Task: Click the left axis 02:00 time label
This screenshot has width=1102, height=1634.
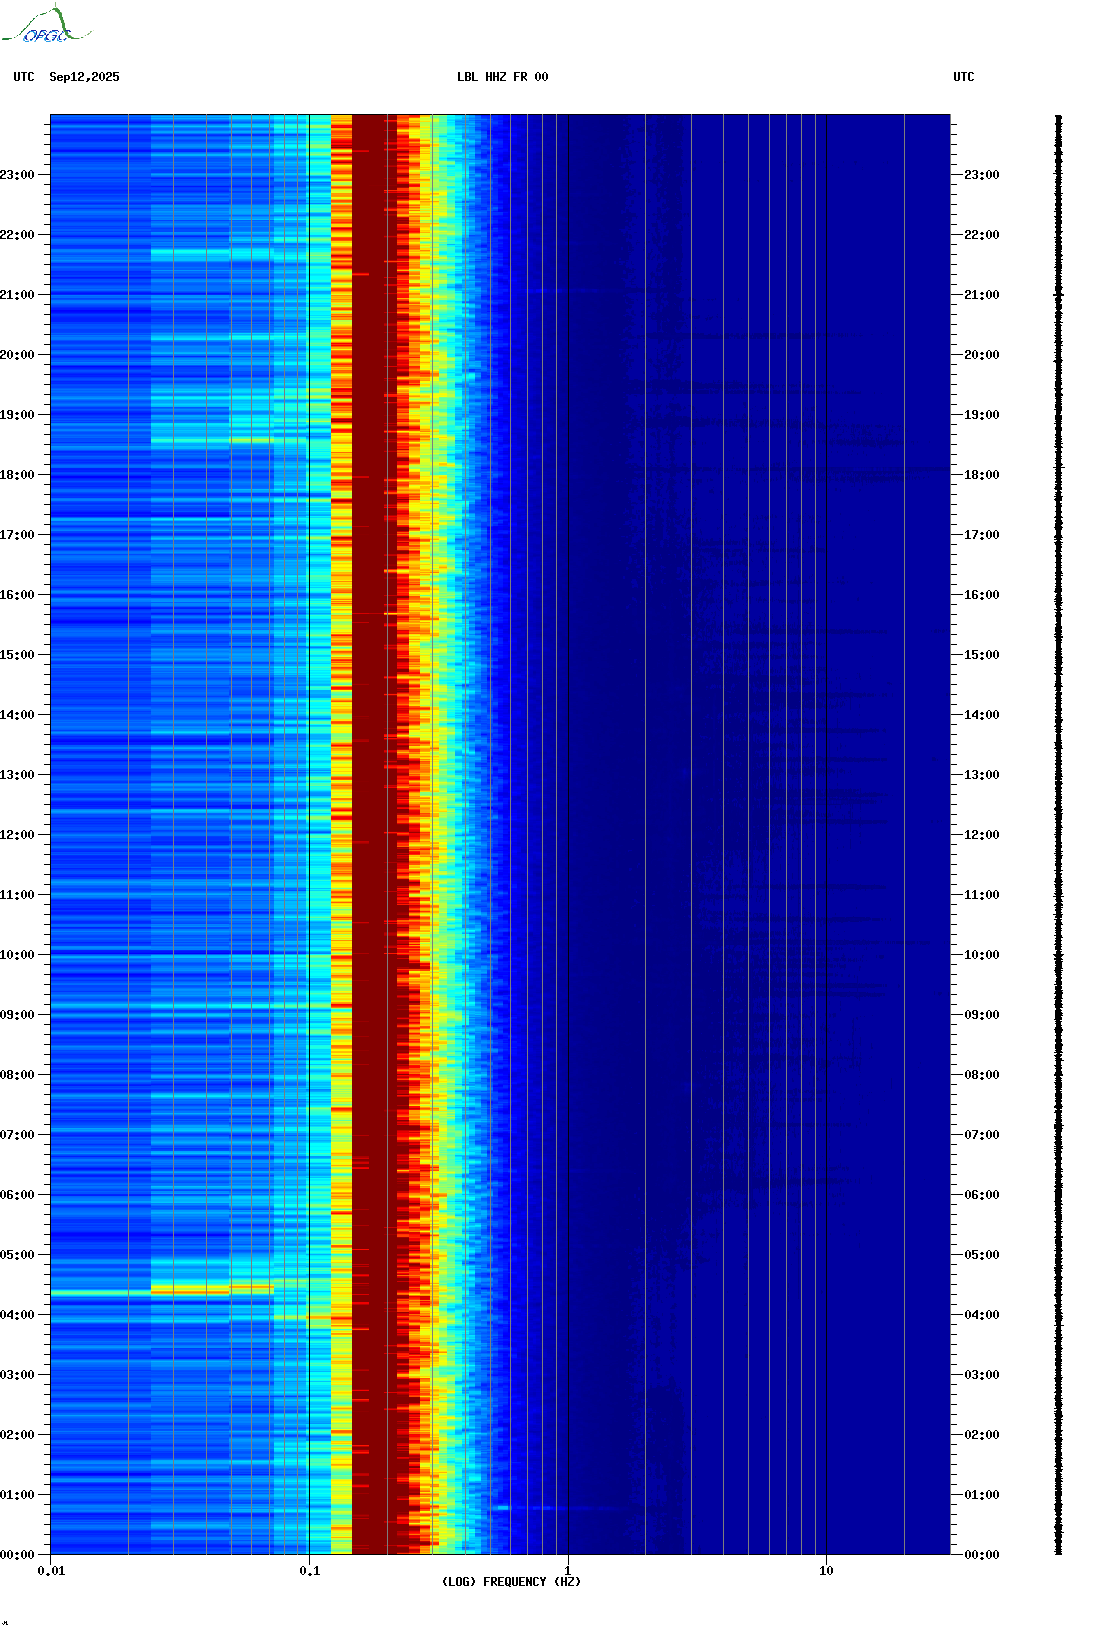Action: [x=17, y=1435]
